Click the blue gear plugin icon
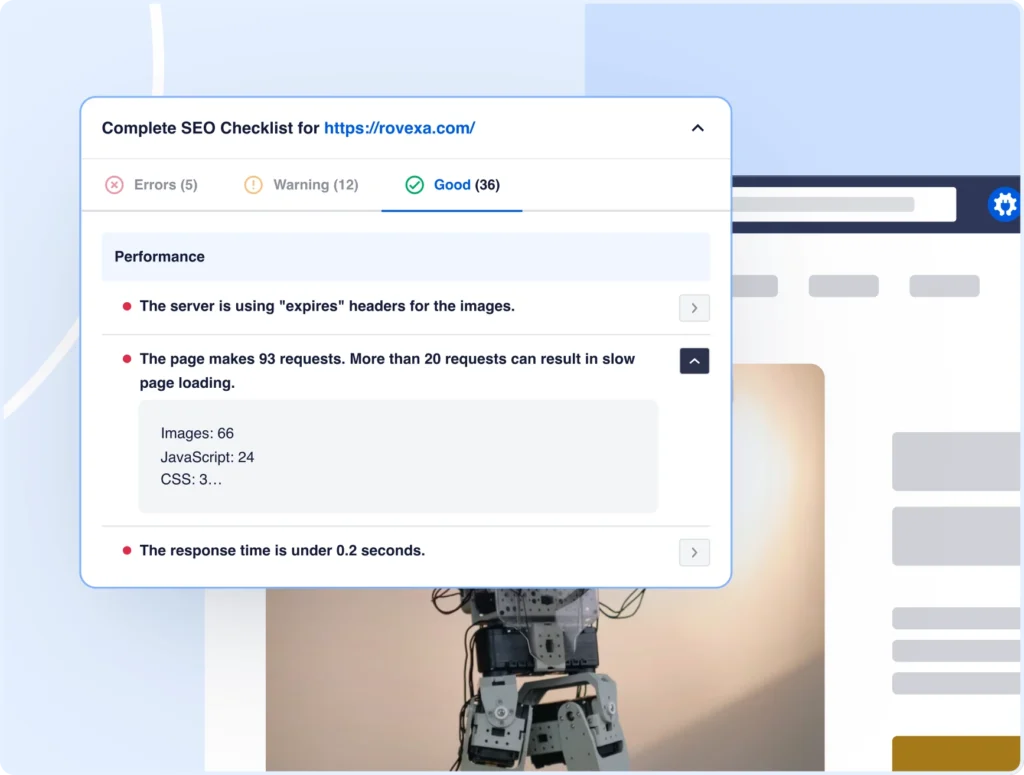 click(1004, 204)
